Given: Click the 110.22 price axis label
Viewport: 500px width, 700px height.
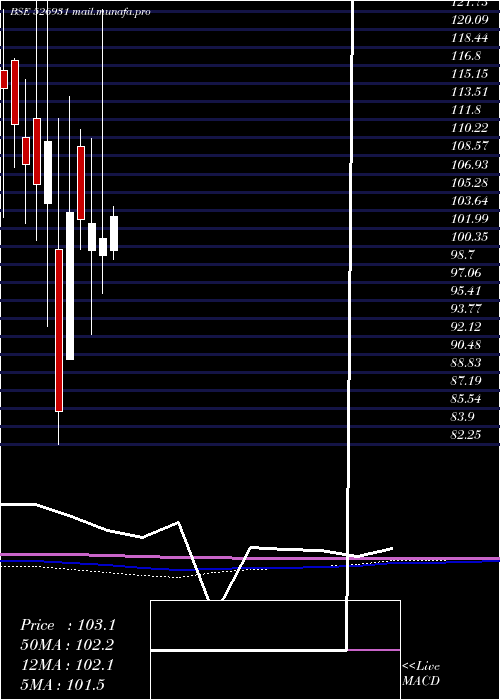Looking at the screenshot, I should [469, 129].
